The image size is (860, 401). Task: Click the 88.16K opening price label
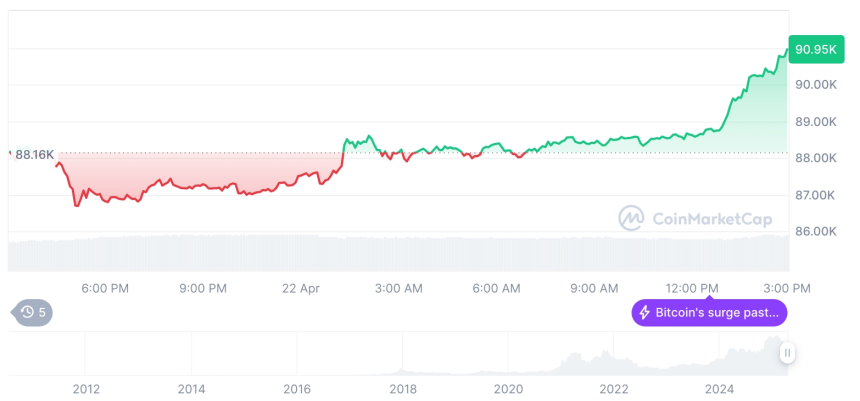point(35,154)
